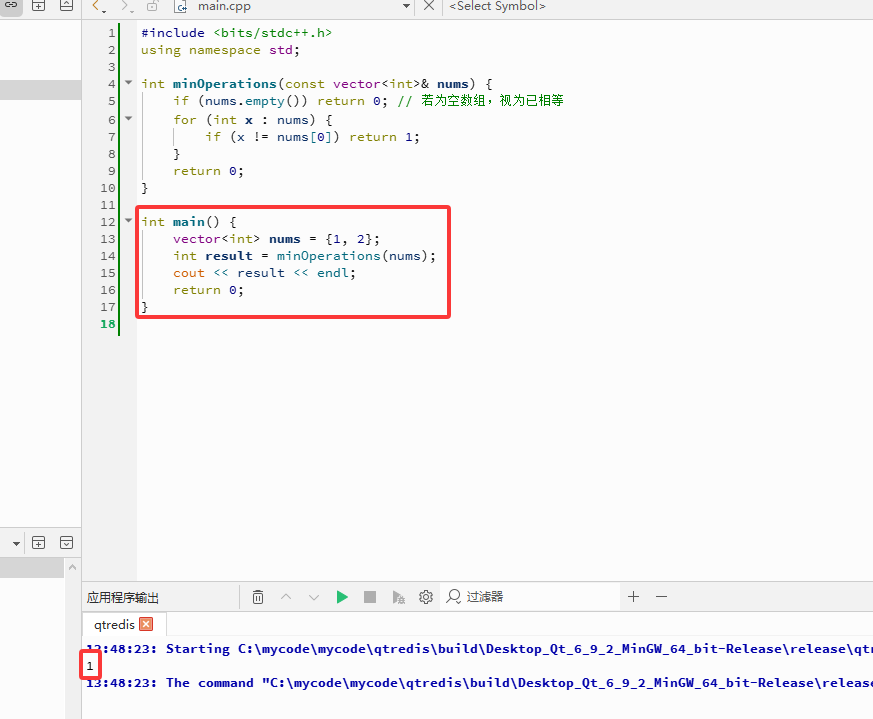Open the Select Symbol dropdown
Image resolution: width=873 pixels, height=719 pixels.
click(x=497, y=6)
